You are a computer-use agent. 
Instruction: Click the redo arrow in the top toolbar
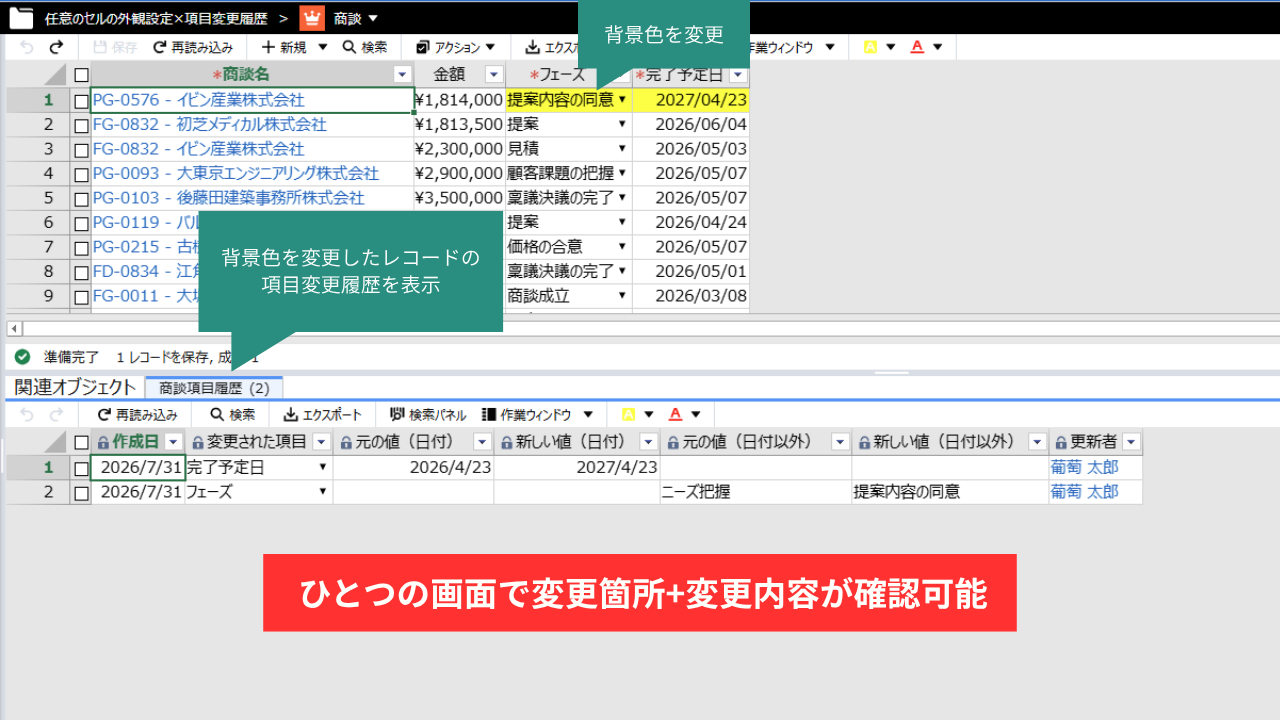click(x=57, y=47)
